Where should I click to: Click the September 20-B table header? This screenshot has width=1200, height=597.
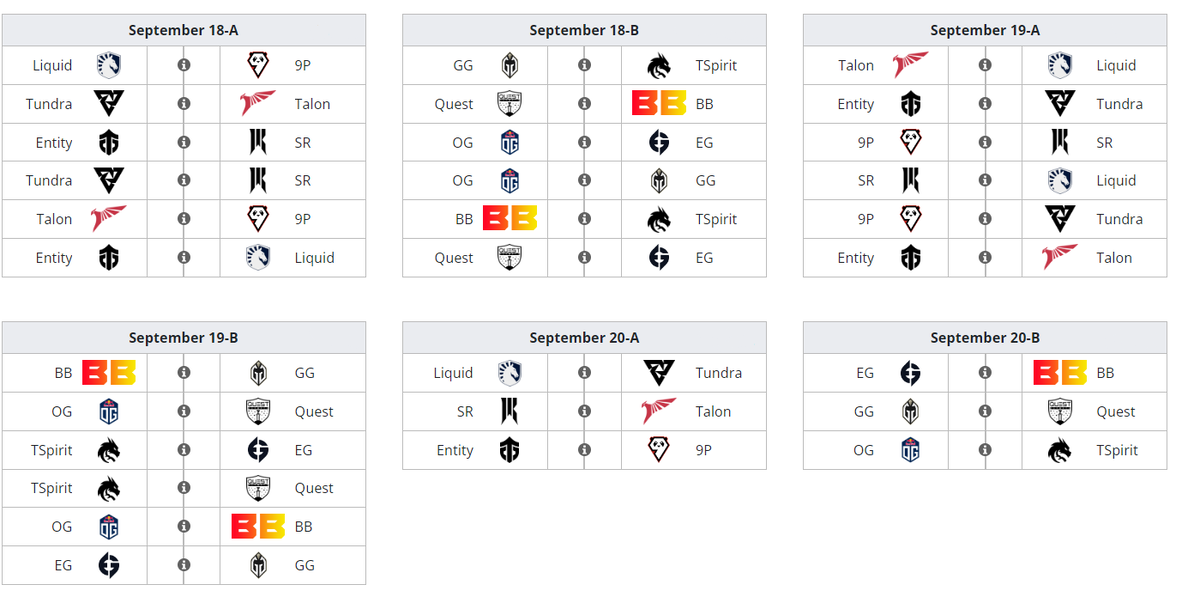click(x=986, y=337)
